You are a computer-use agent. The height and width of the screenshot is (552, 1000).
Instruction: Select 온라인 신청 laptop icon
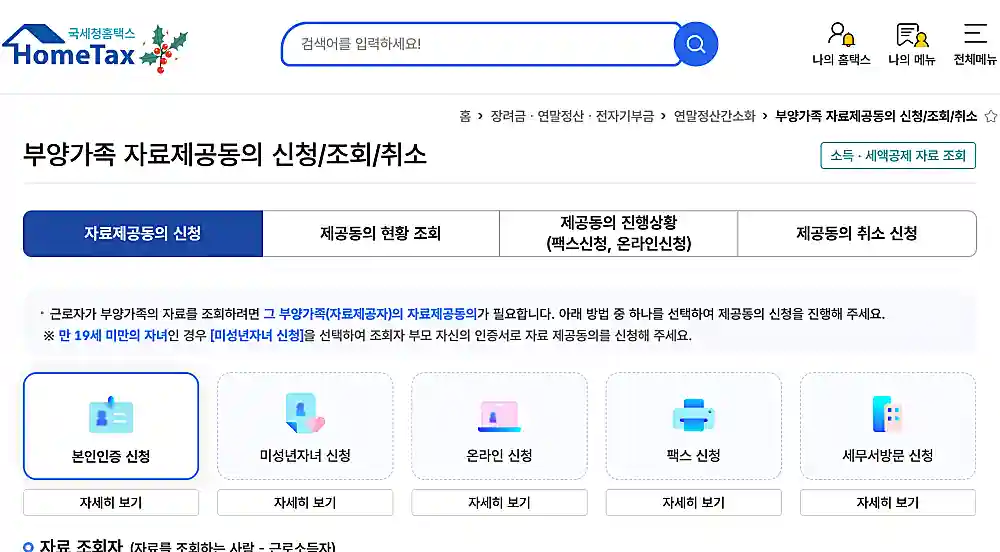[499, 416]
